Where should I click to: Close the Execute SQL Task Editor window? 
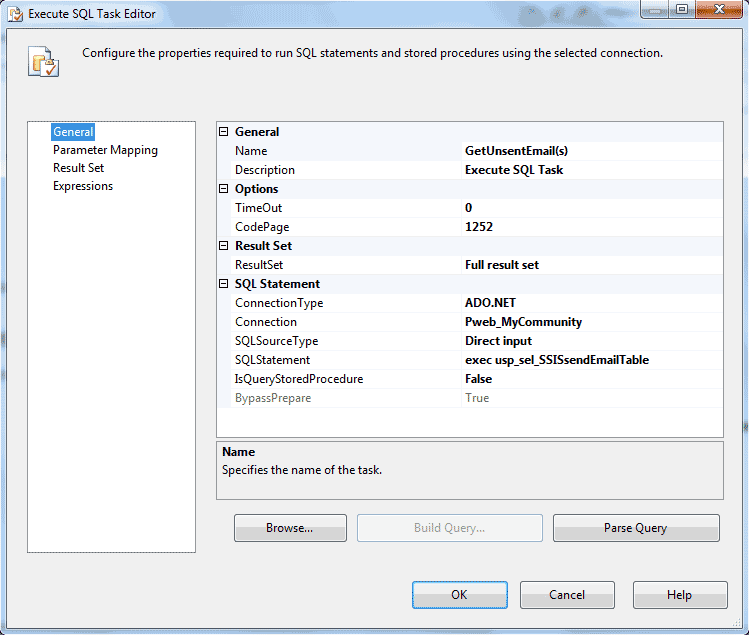717,12
